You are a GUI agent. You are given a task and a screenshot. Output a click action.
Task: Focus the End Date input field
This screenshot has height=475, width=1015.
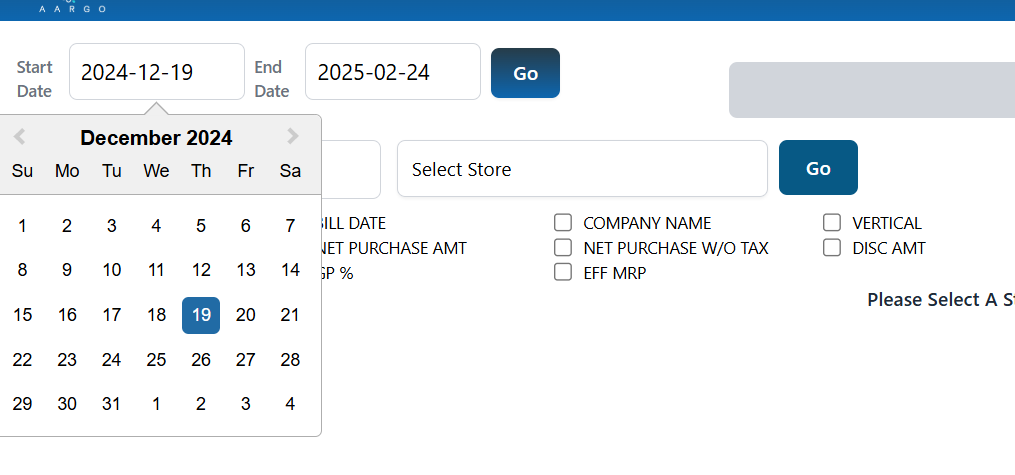393,72
